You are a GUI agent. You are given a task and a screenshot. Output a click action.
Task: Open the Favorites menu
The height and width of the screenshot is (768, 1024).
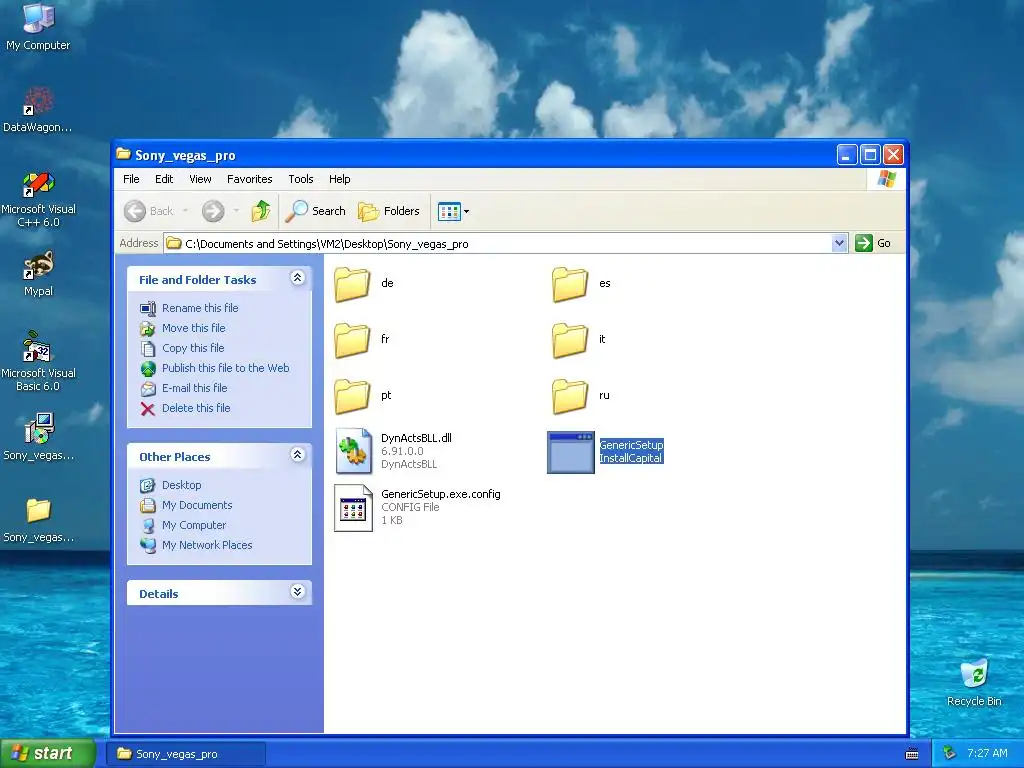(249, 179)
